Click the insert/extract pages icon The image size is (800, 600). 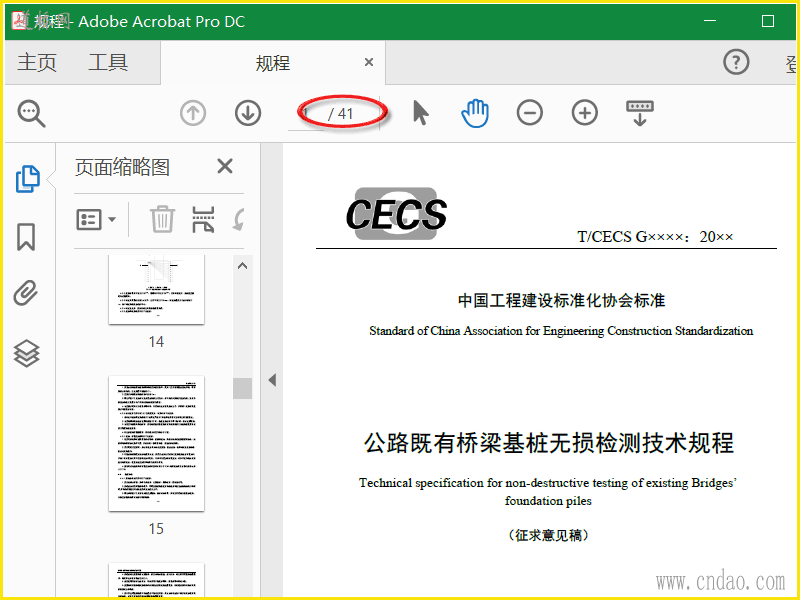click(x=203, y=219)
